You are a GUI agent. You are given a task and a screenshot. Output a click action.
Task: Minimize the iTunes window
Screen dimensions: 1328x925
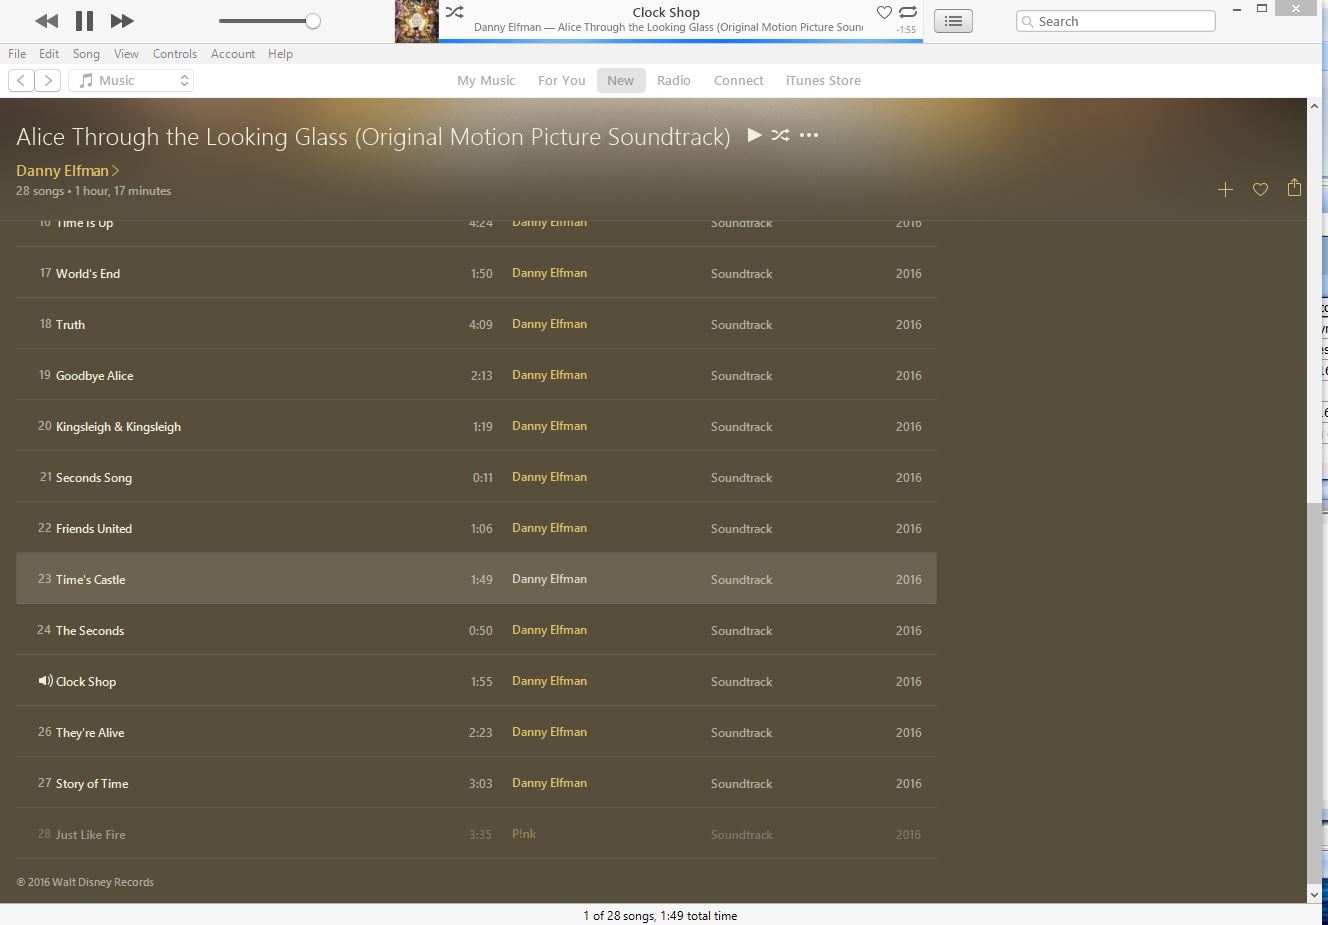(1237, 9)
